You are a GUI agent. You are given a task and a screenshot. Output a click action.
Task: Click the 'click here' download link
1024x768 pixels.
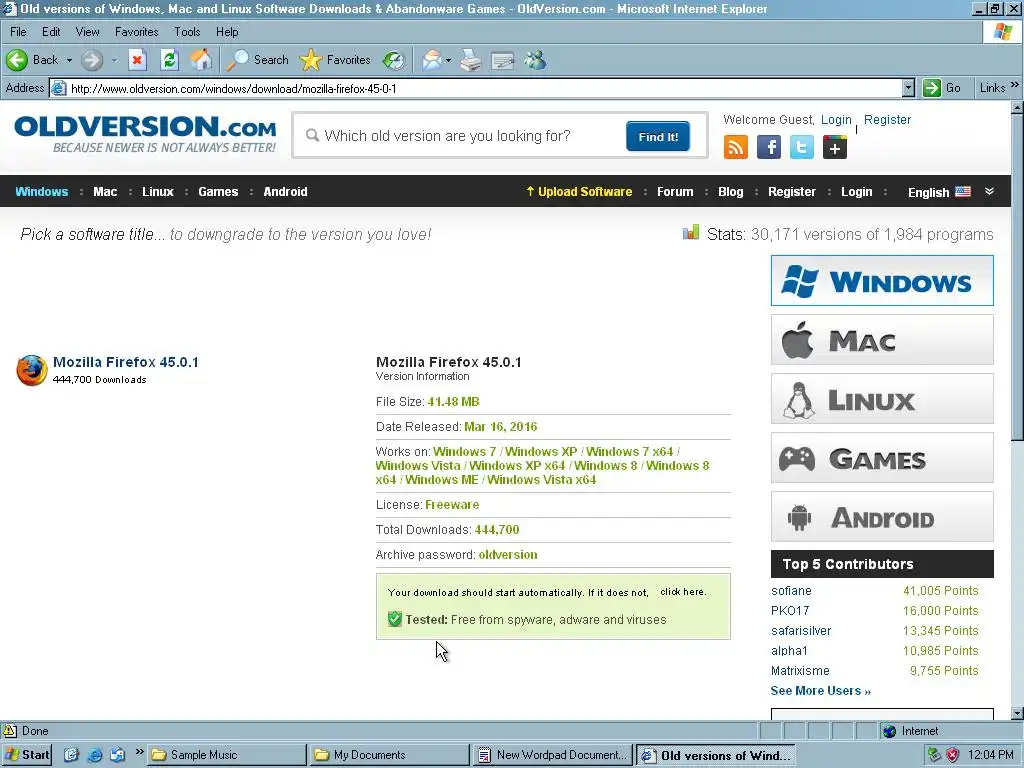pyautogui.click(x=682, y=592)
